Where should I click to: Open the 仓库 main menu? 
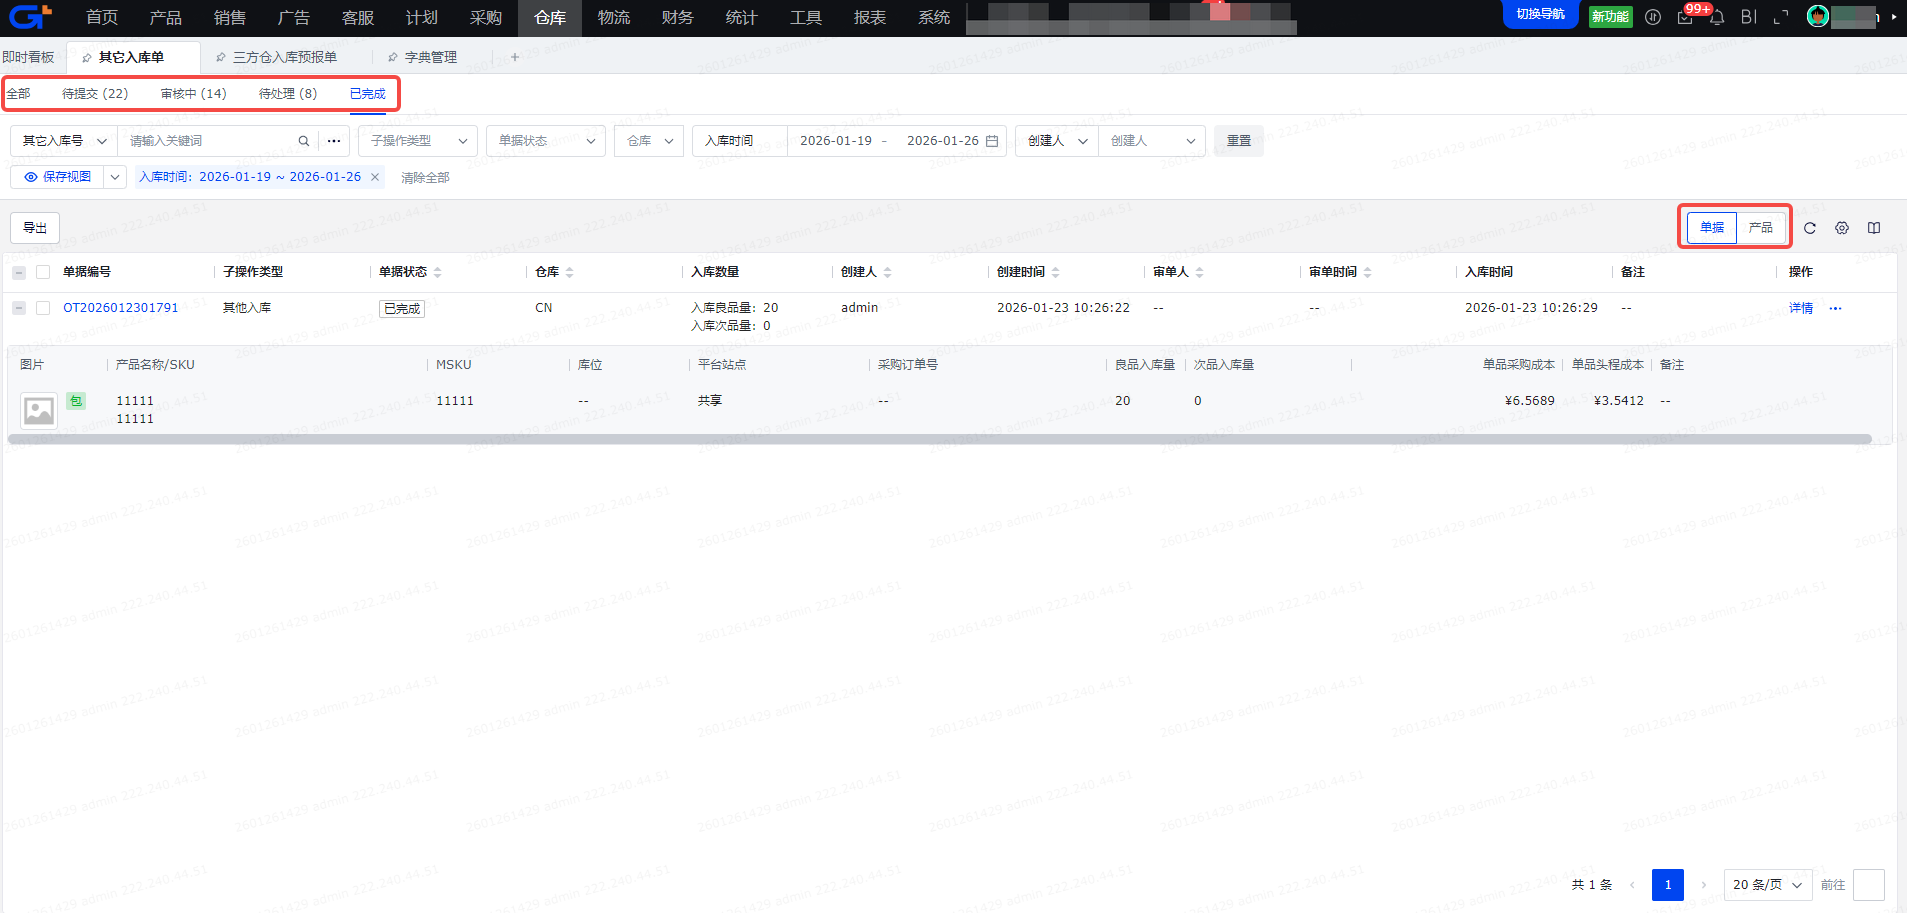550,18
